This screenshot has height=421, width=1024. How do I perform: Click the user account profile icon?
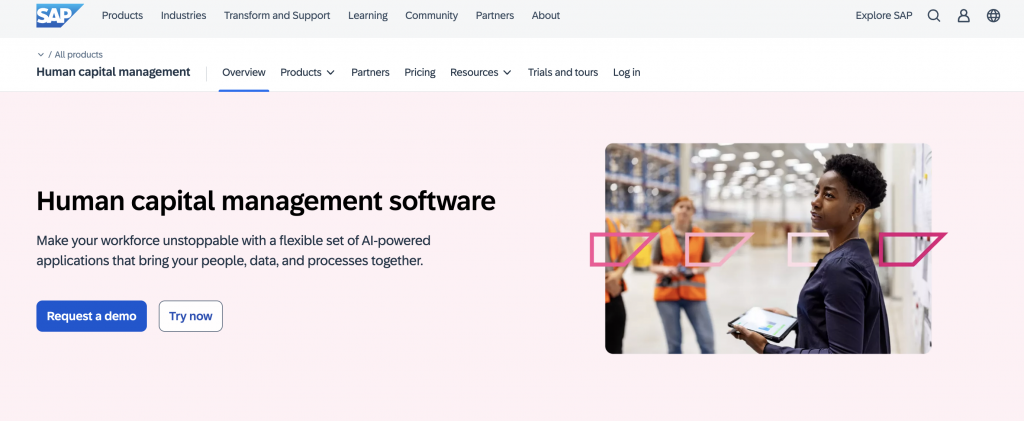tap(963, 16)
